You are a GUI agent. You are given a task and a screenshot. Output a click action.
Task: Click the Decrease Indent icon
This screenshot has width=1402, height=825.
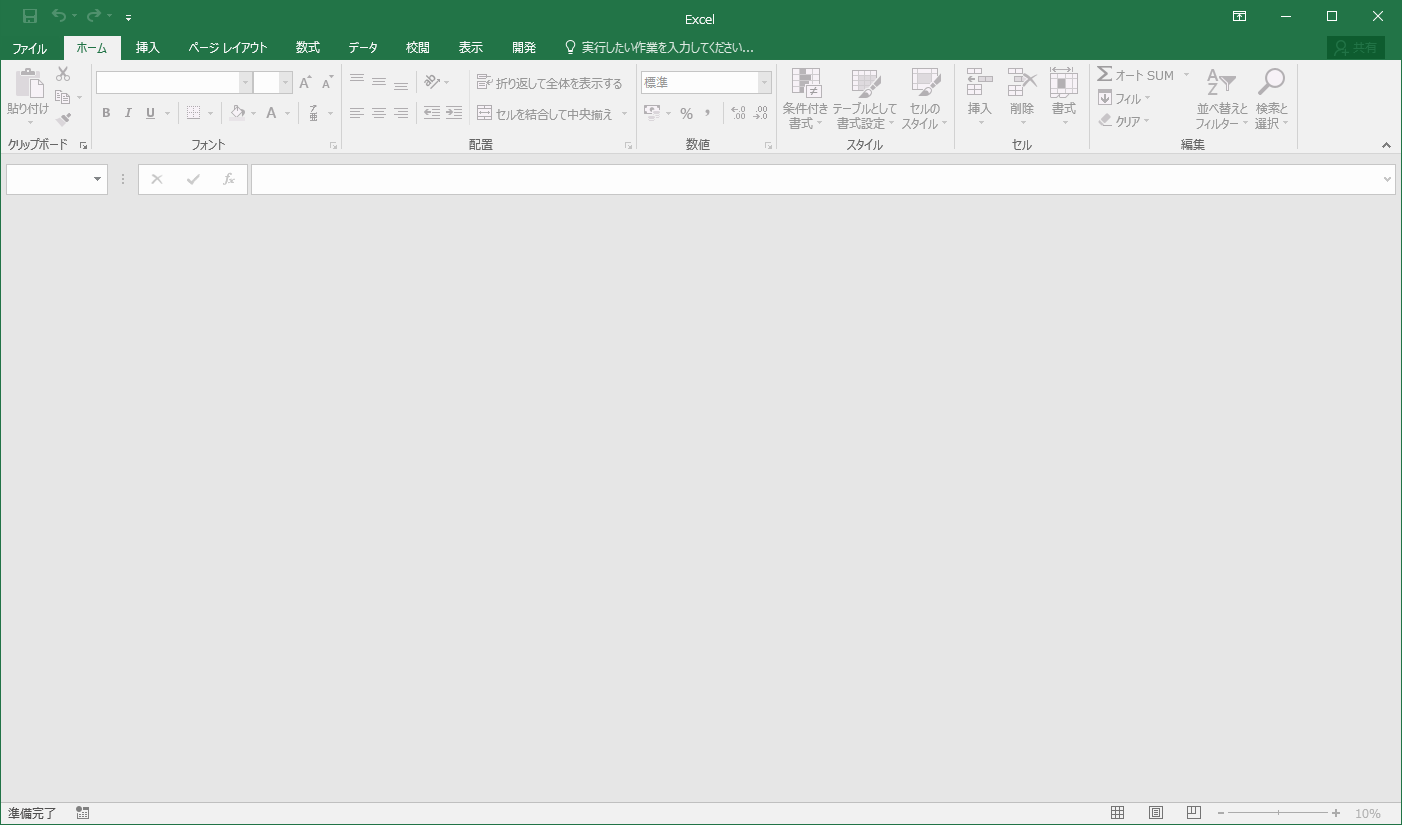tap(432, 113)
